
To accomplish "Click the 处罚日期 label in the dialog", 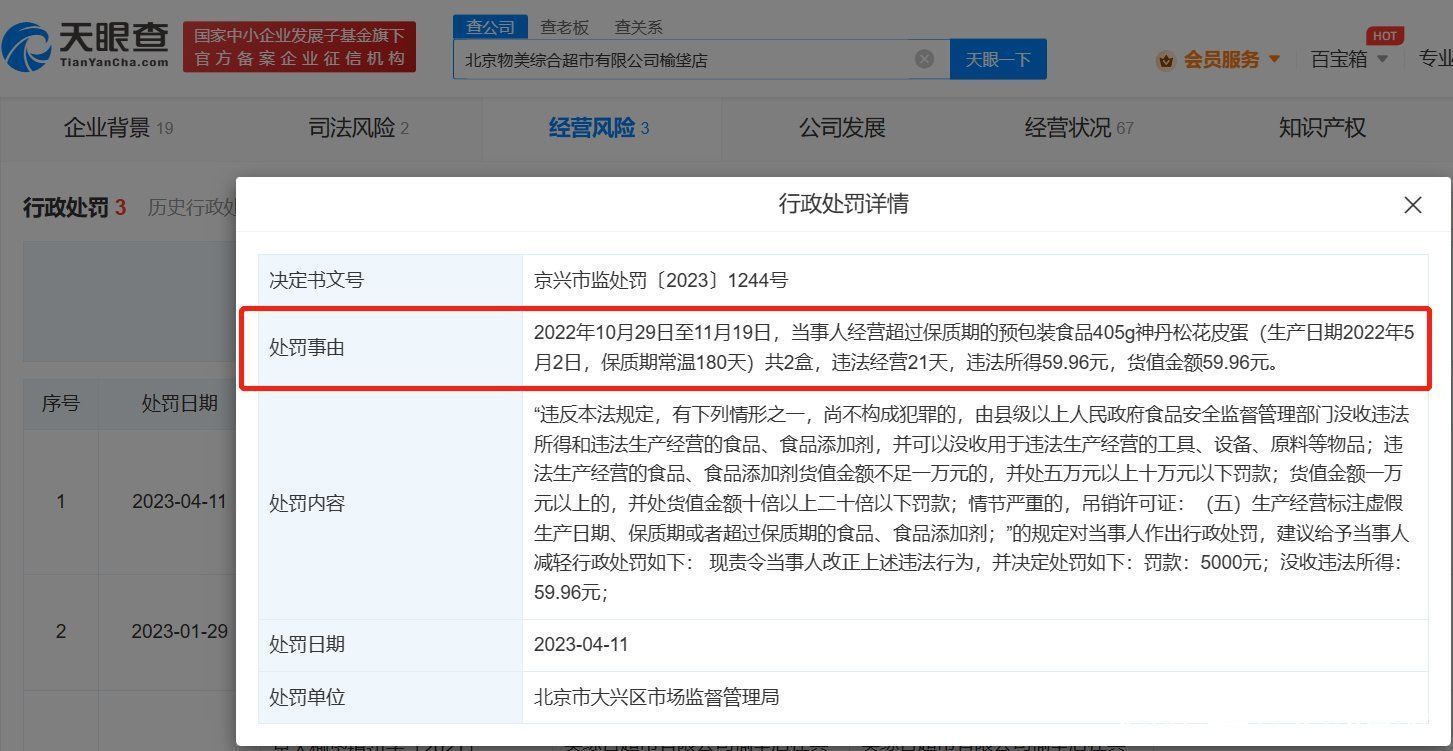I will pyautogui.click(x=307, y=644).
